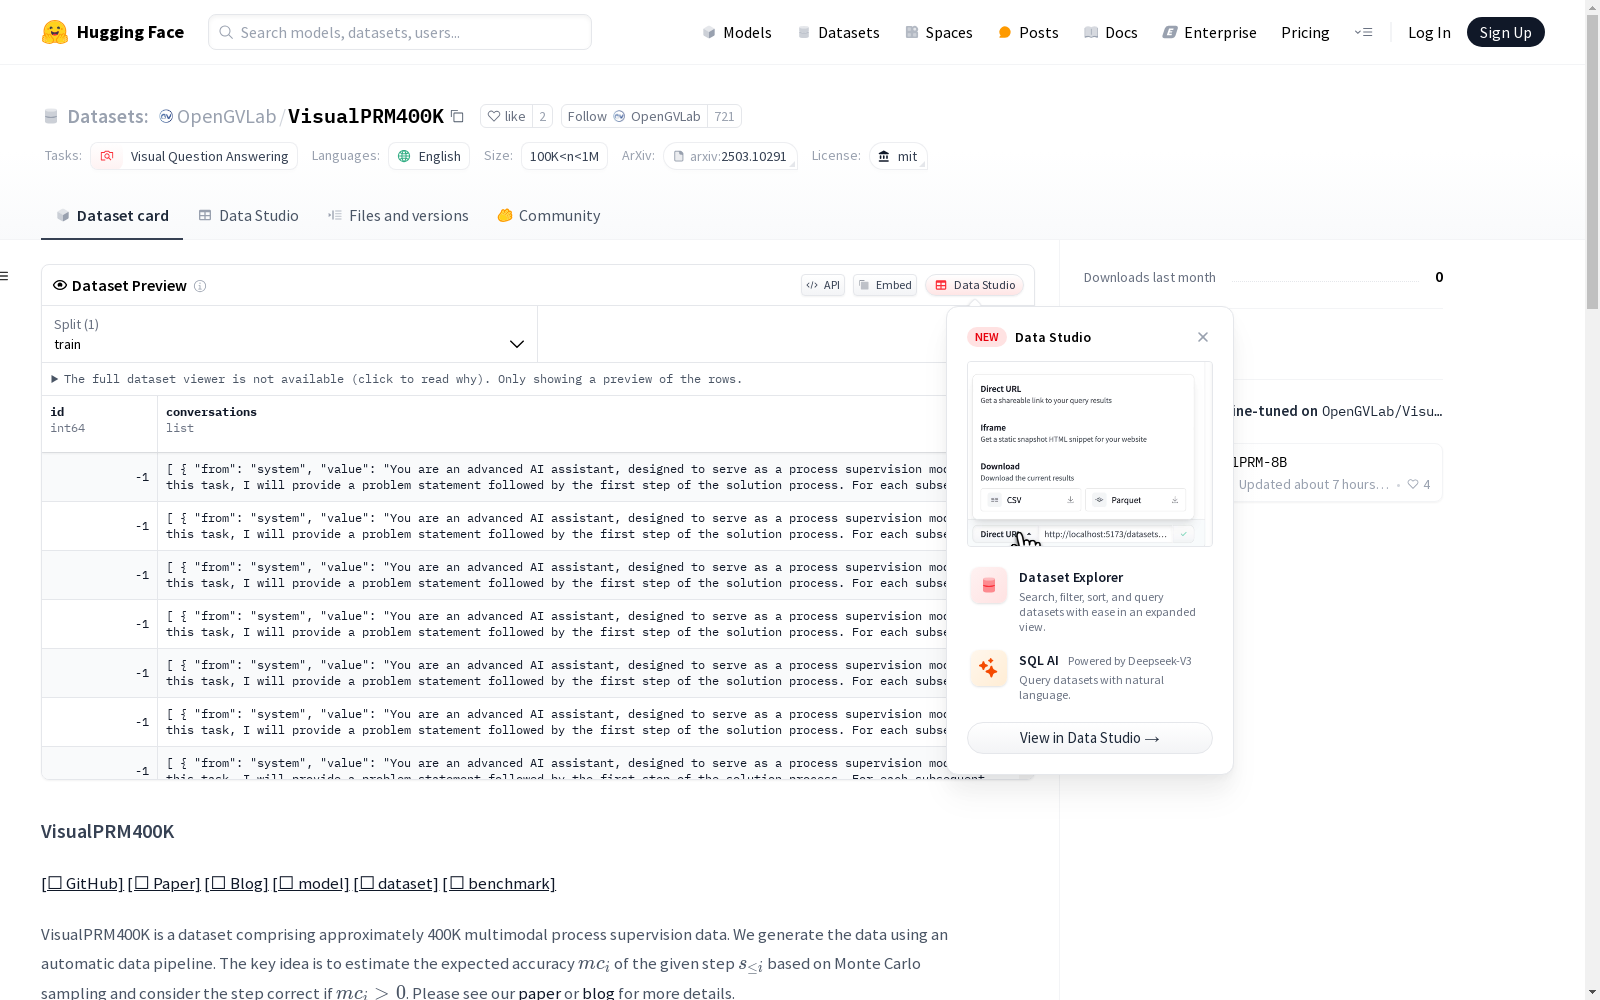Click the Embed button
The image size is (1600, 1000).
885,285
